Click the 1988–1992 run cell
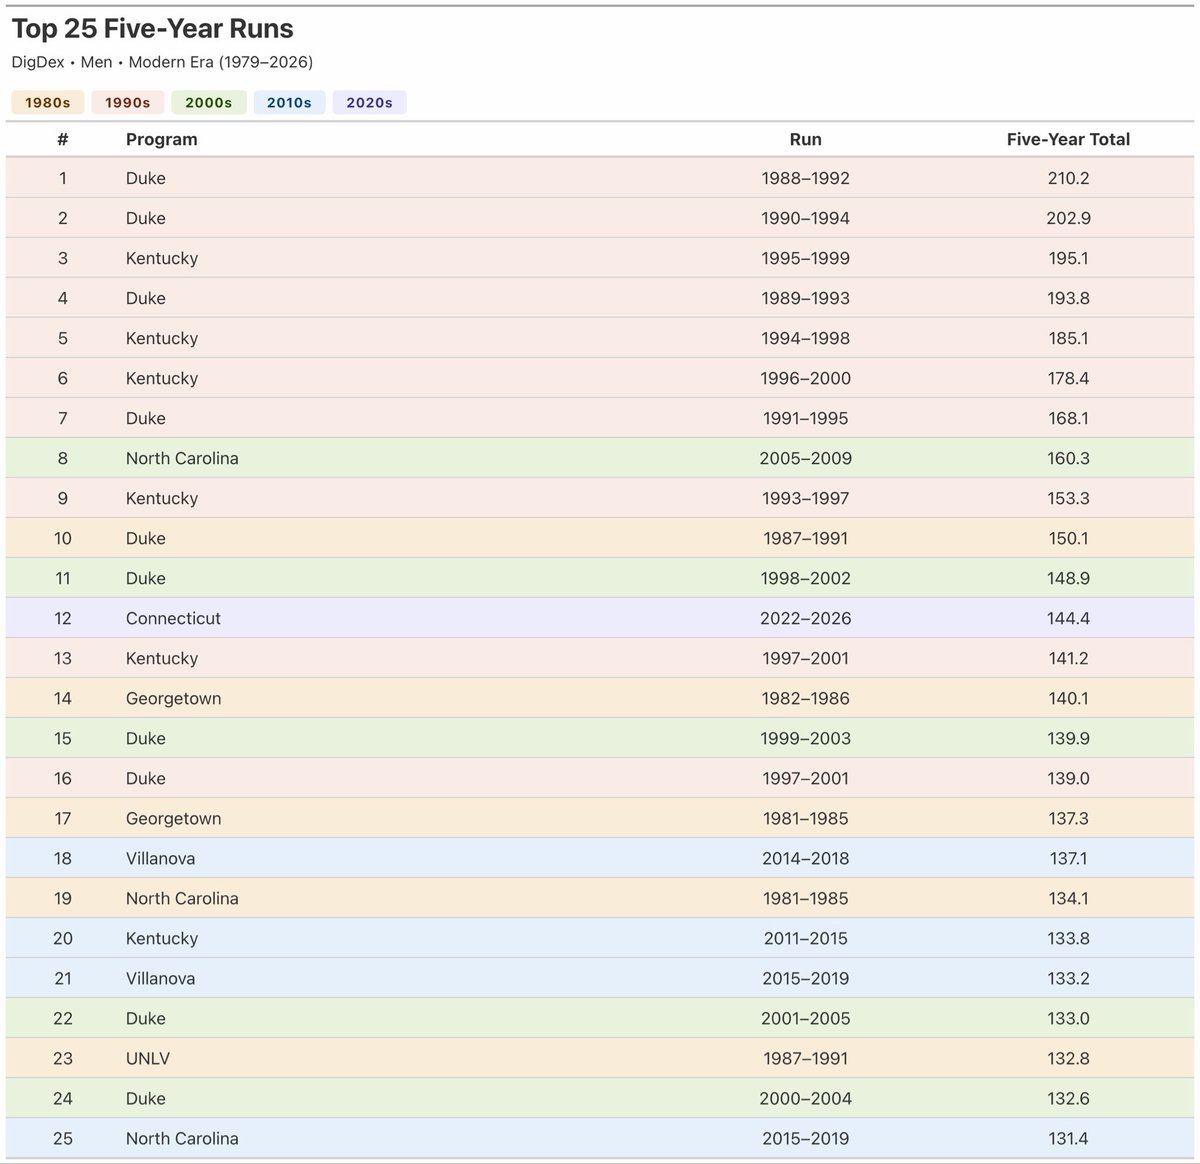 tap(805, 178)
